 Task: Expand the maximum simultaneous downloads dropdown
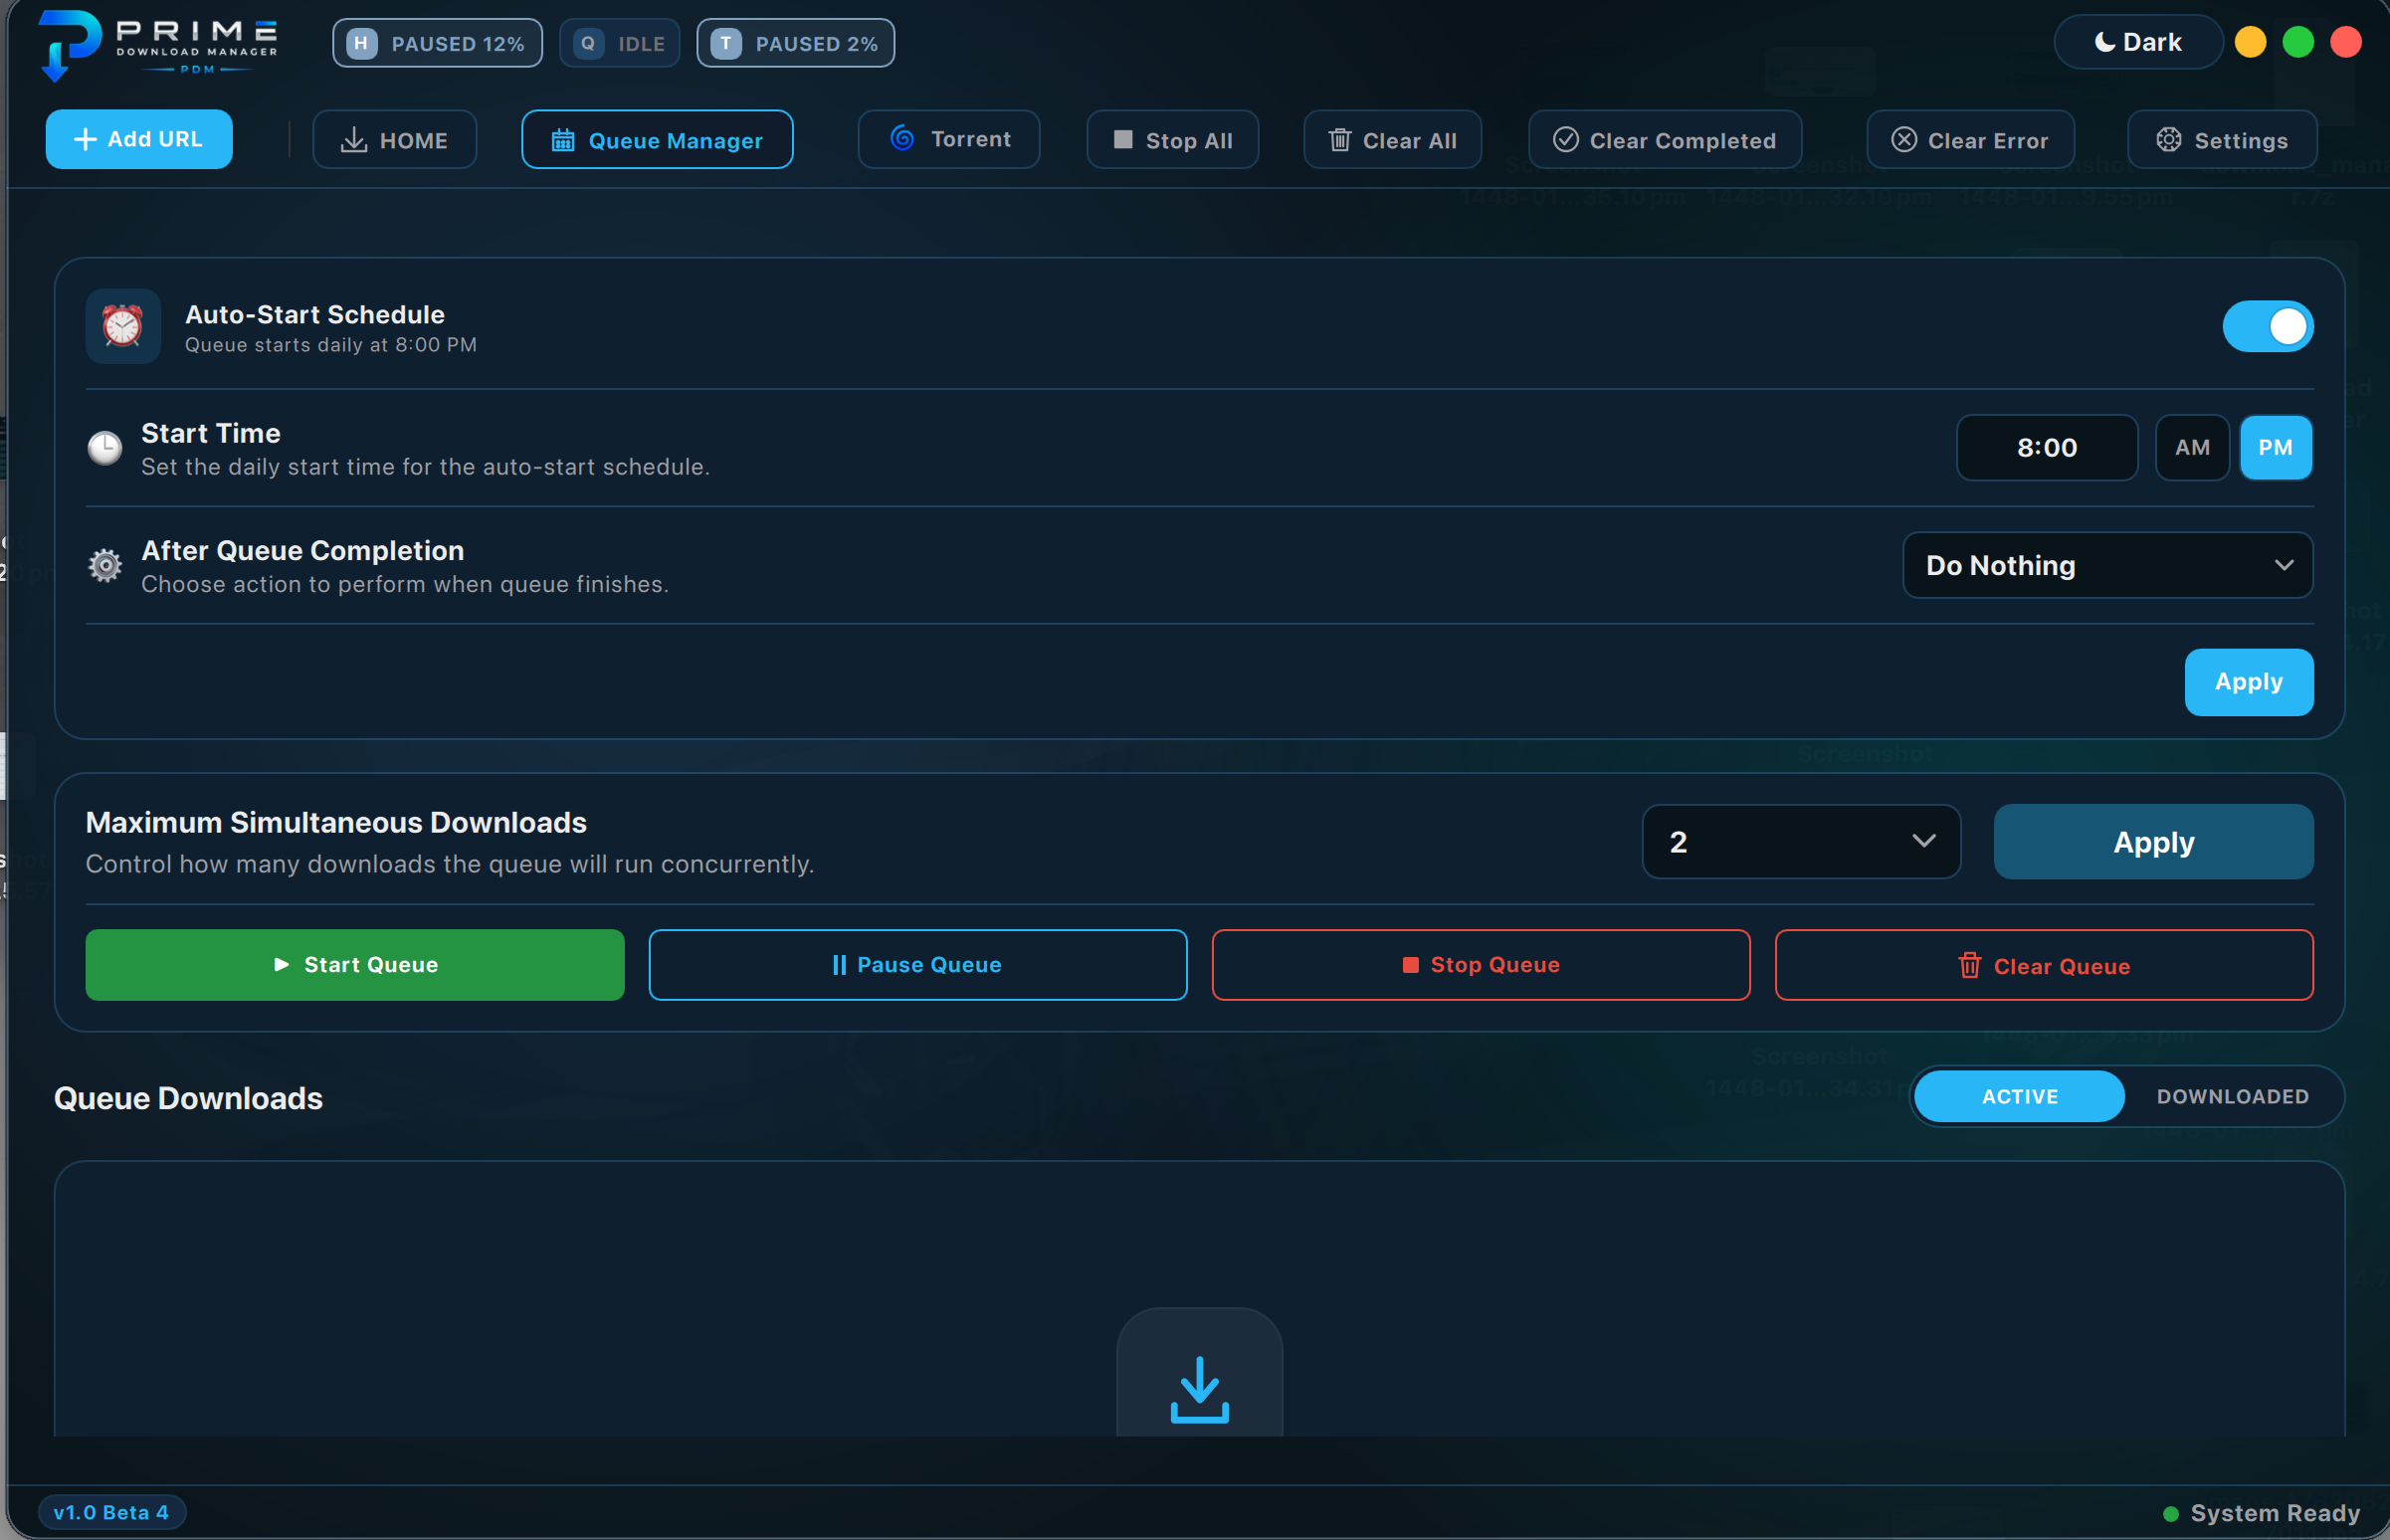pos(1801,842)
